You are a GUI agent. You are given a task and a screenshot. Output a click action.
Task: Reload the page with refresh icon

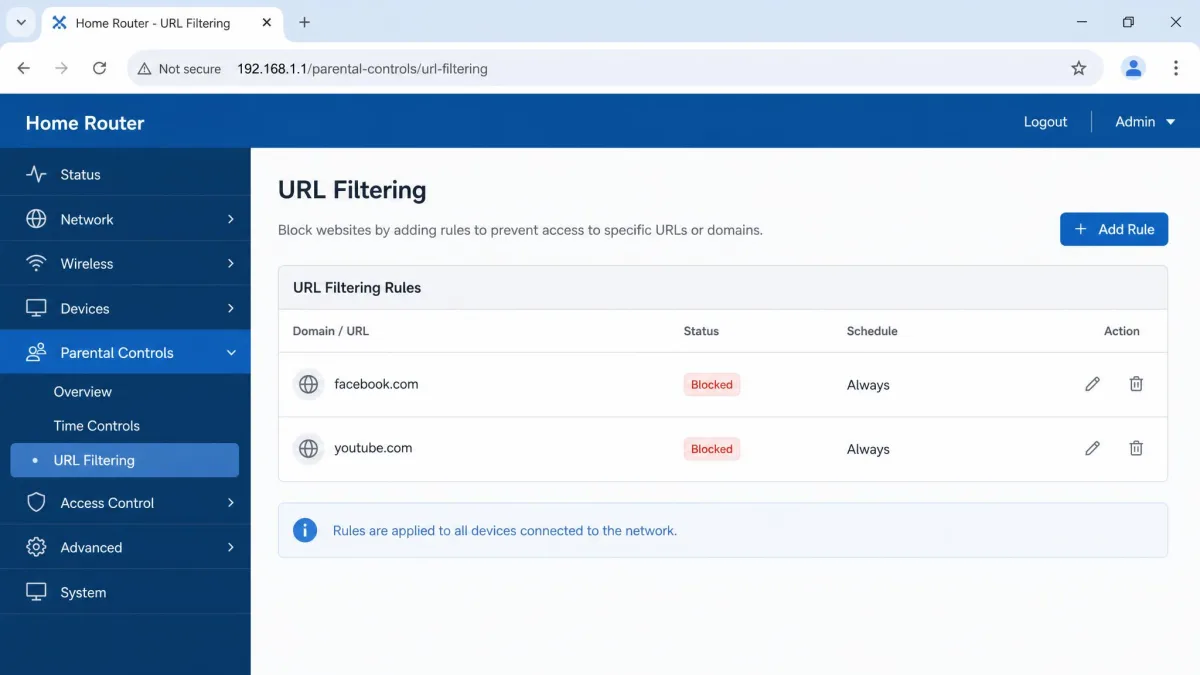99,68
